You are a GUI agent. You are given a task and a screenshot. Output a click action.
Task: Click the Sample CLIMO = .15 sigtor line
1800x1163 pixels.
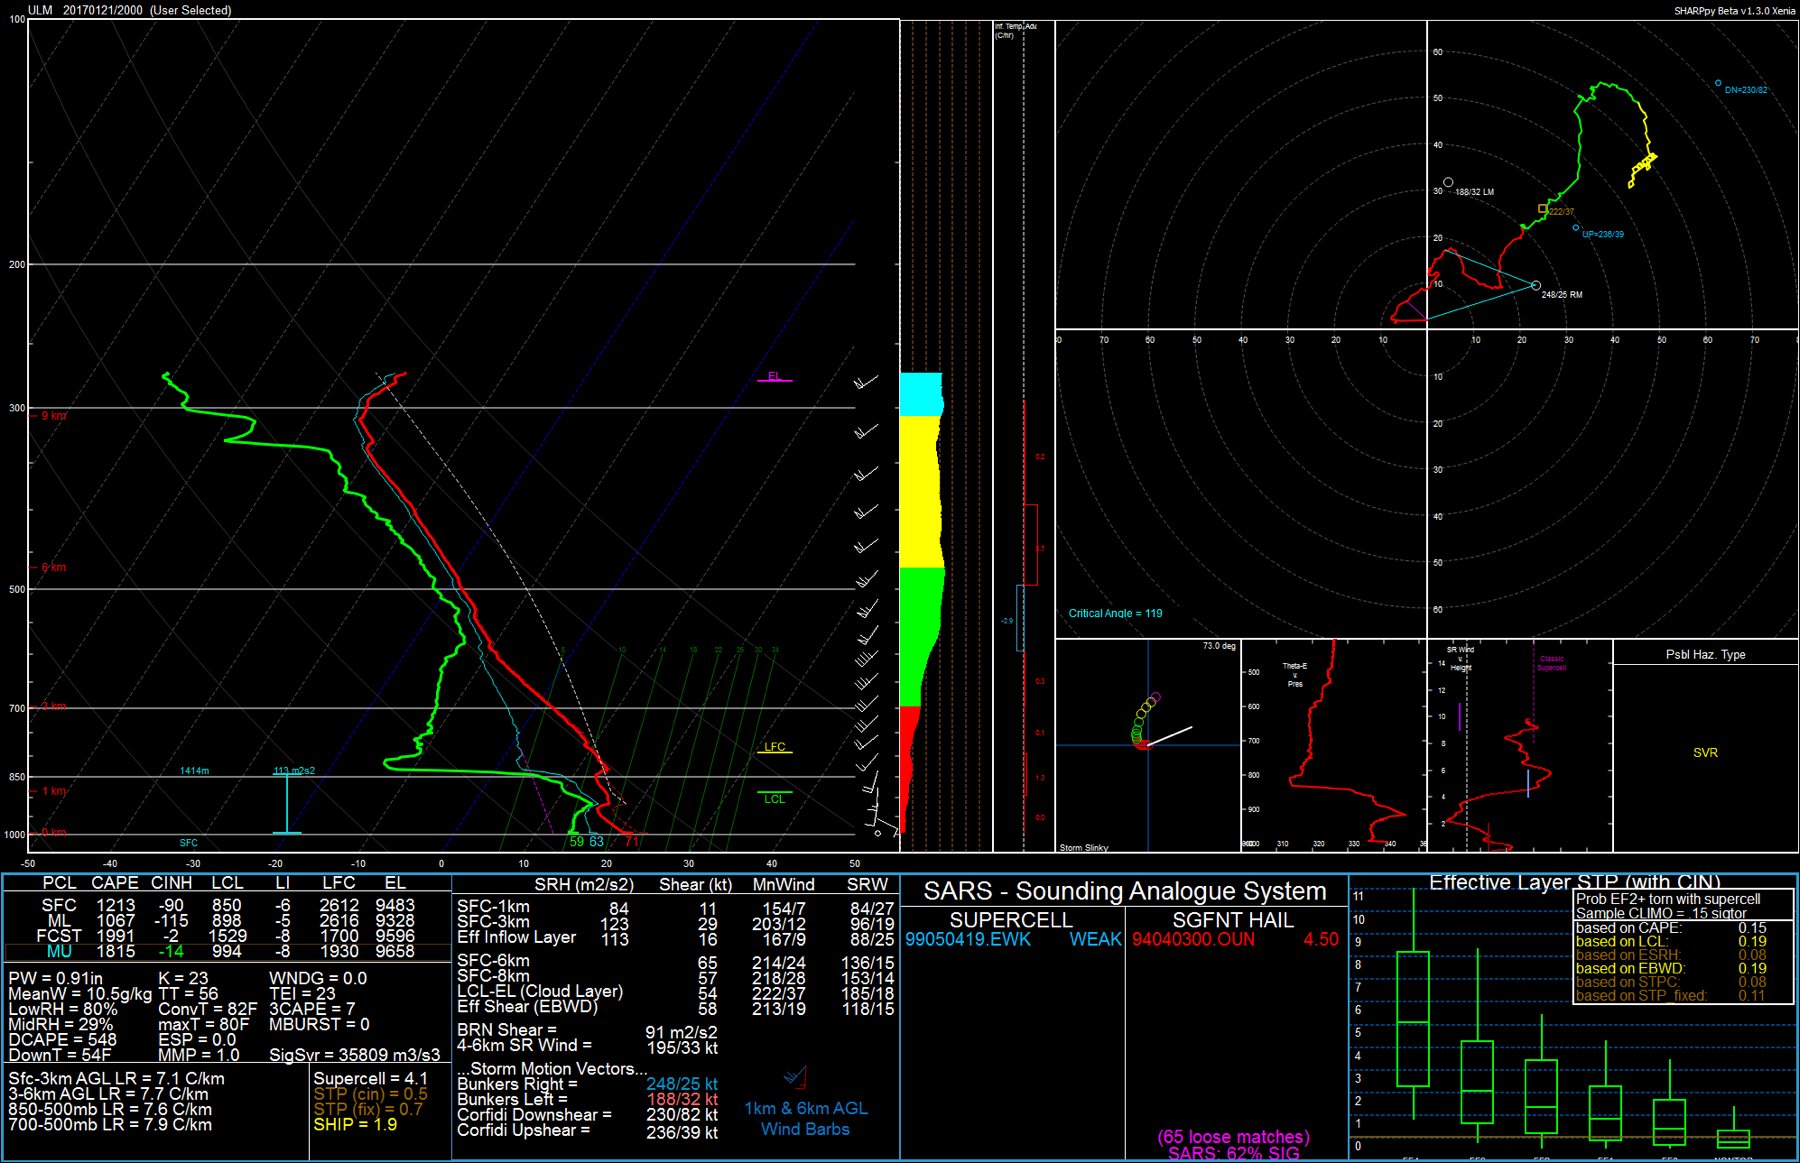[1661, 913]
